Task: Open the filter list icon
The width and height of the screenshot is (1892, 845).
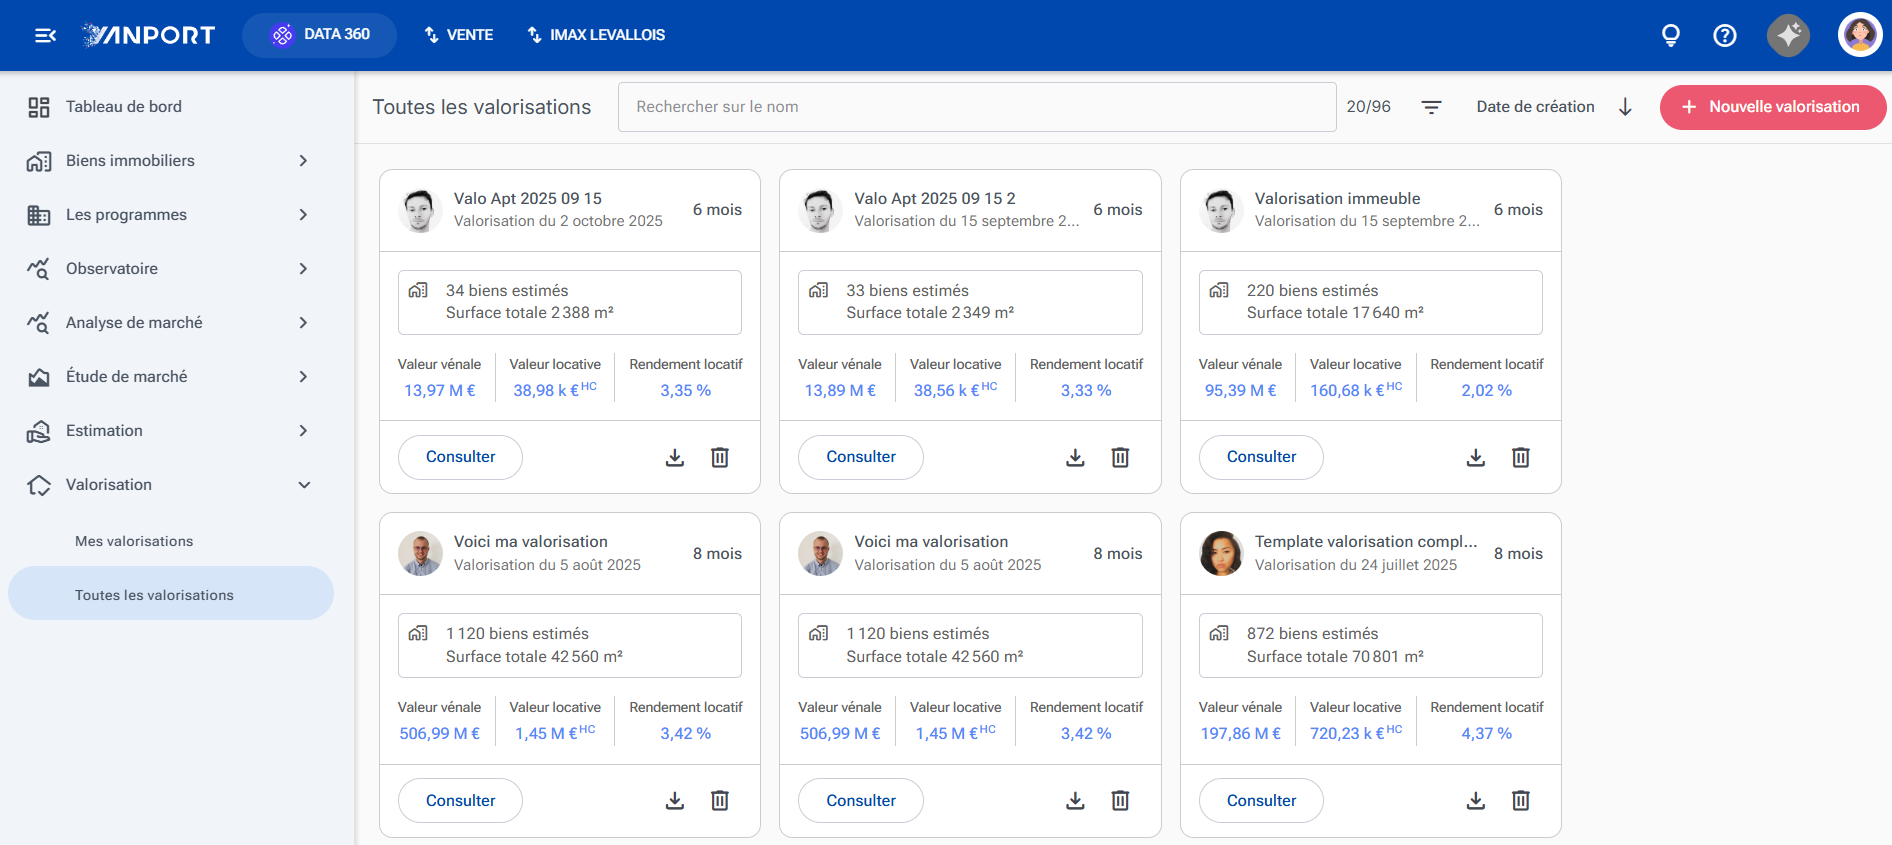Action: 1431,107
